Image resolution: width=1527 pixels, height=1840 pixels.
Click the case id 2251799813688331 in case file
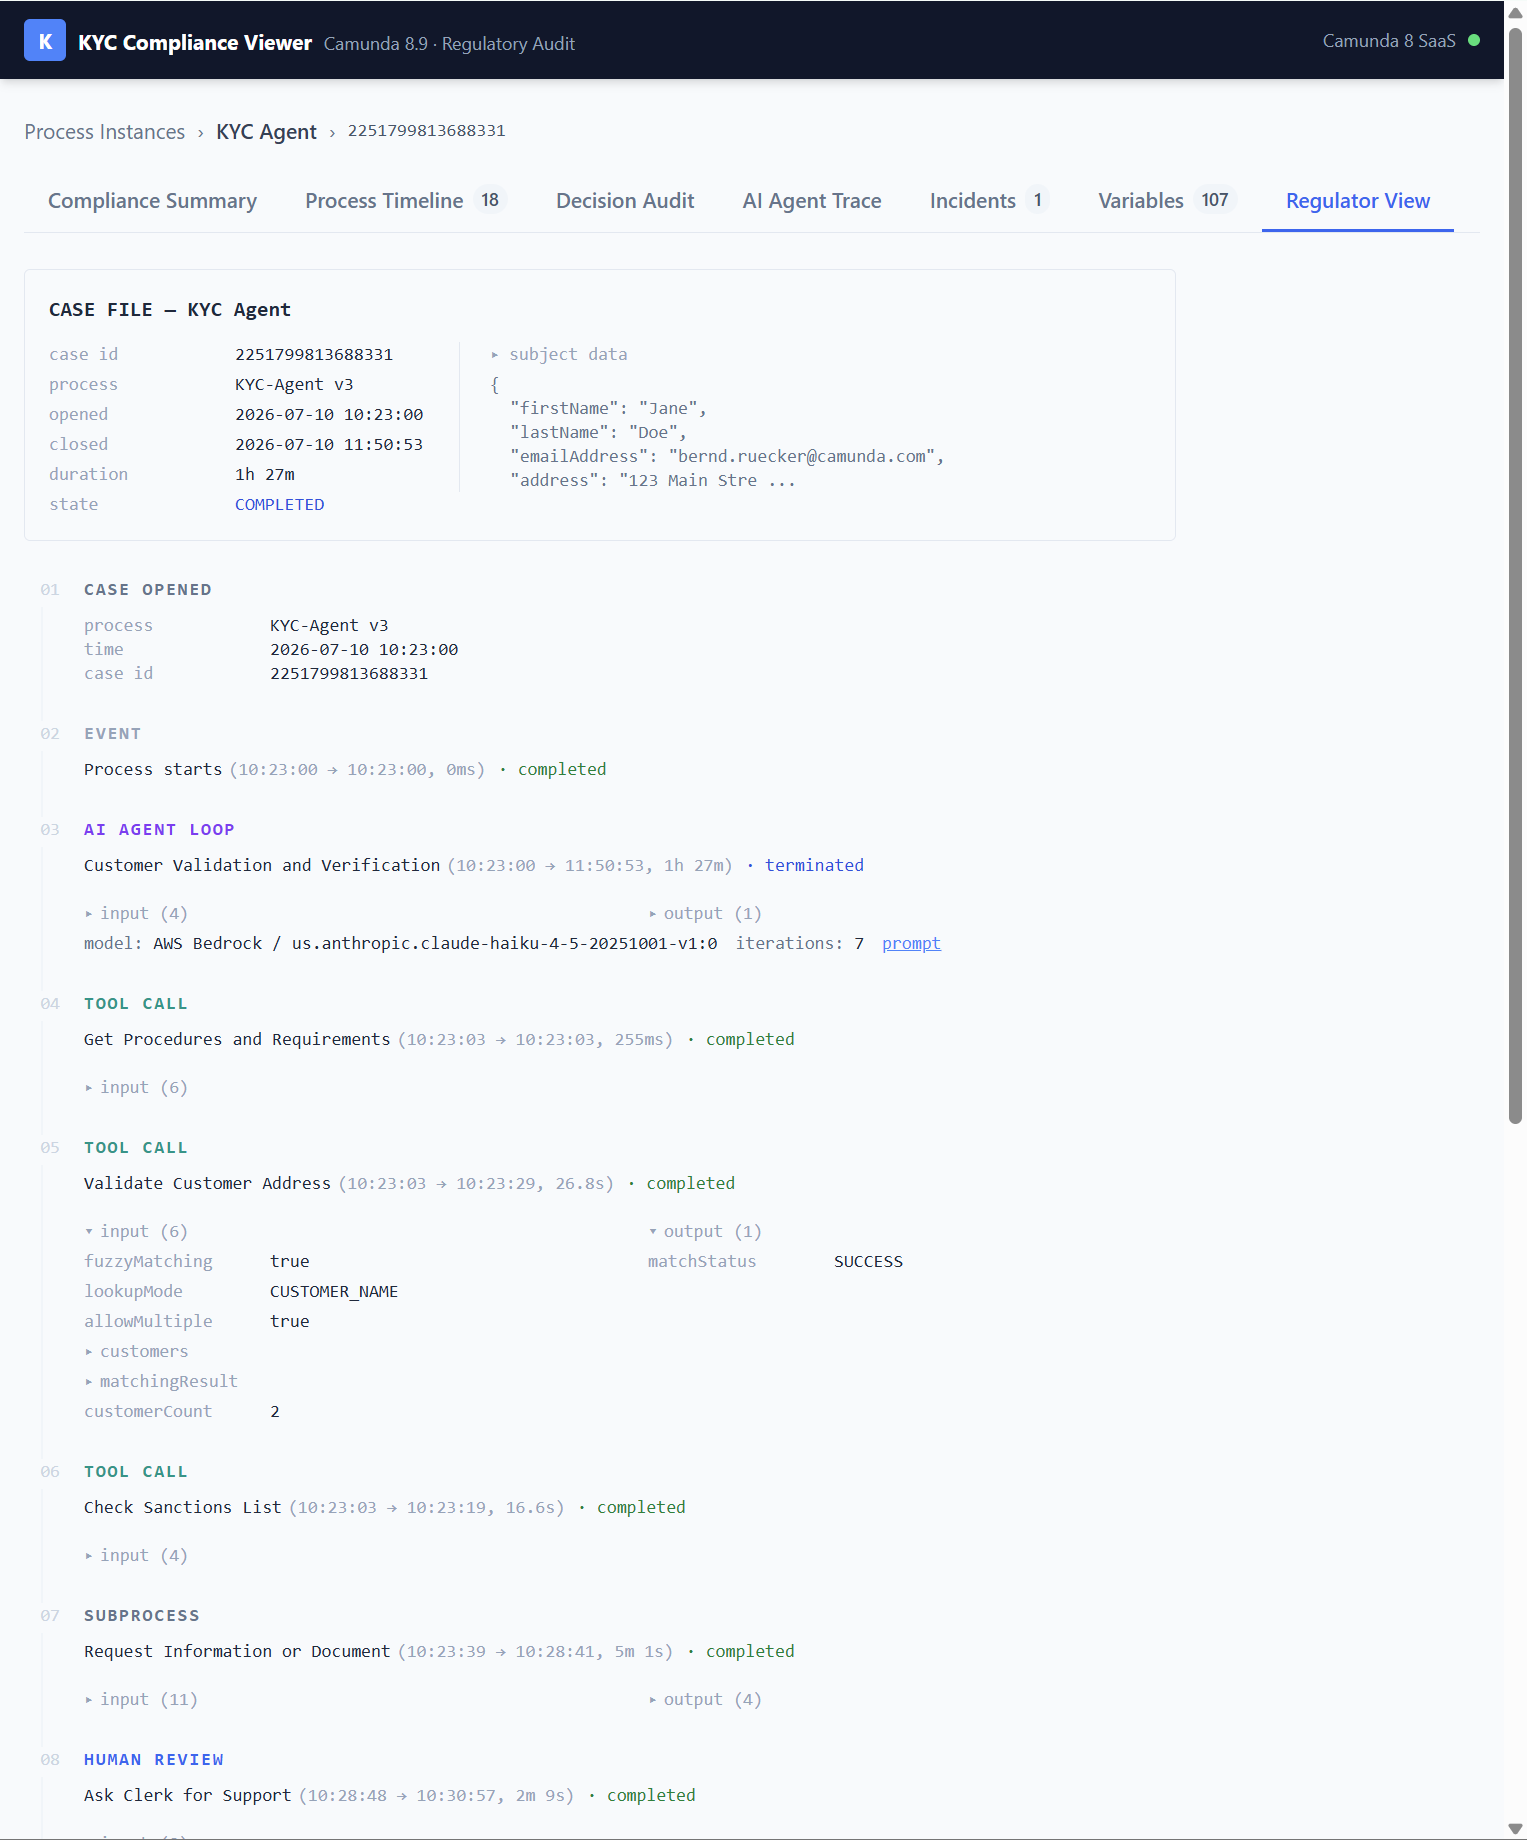[314, 354]
